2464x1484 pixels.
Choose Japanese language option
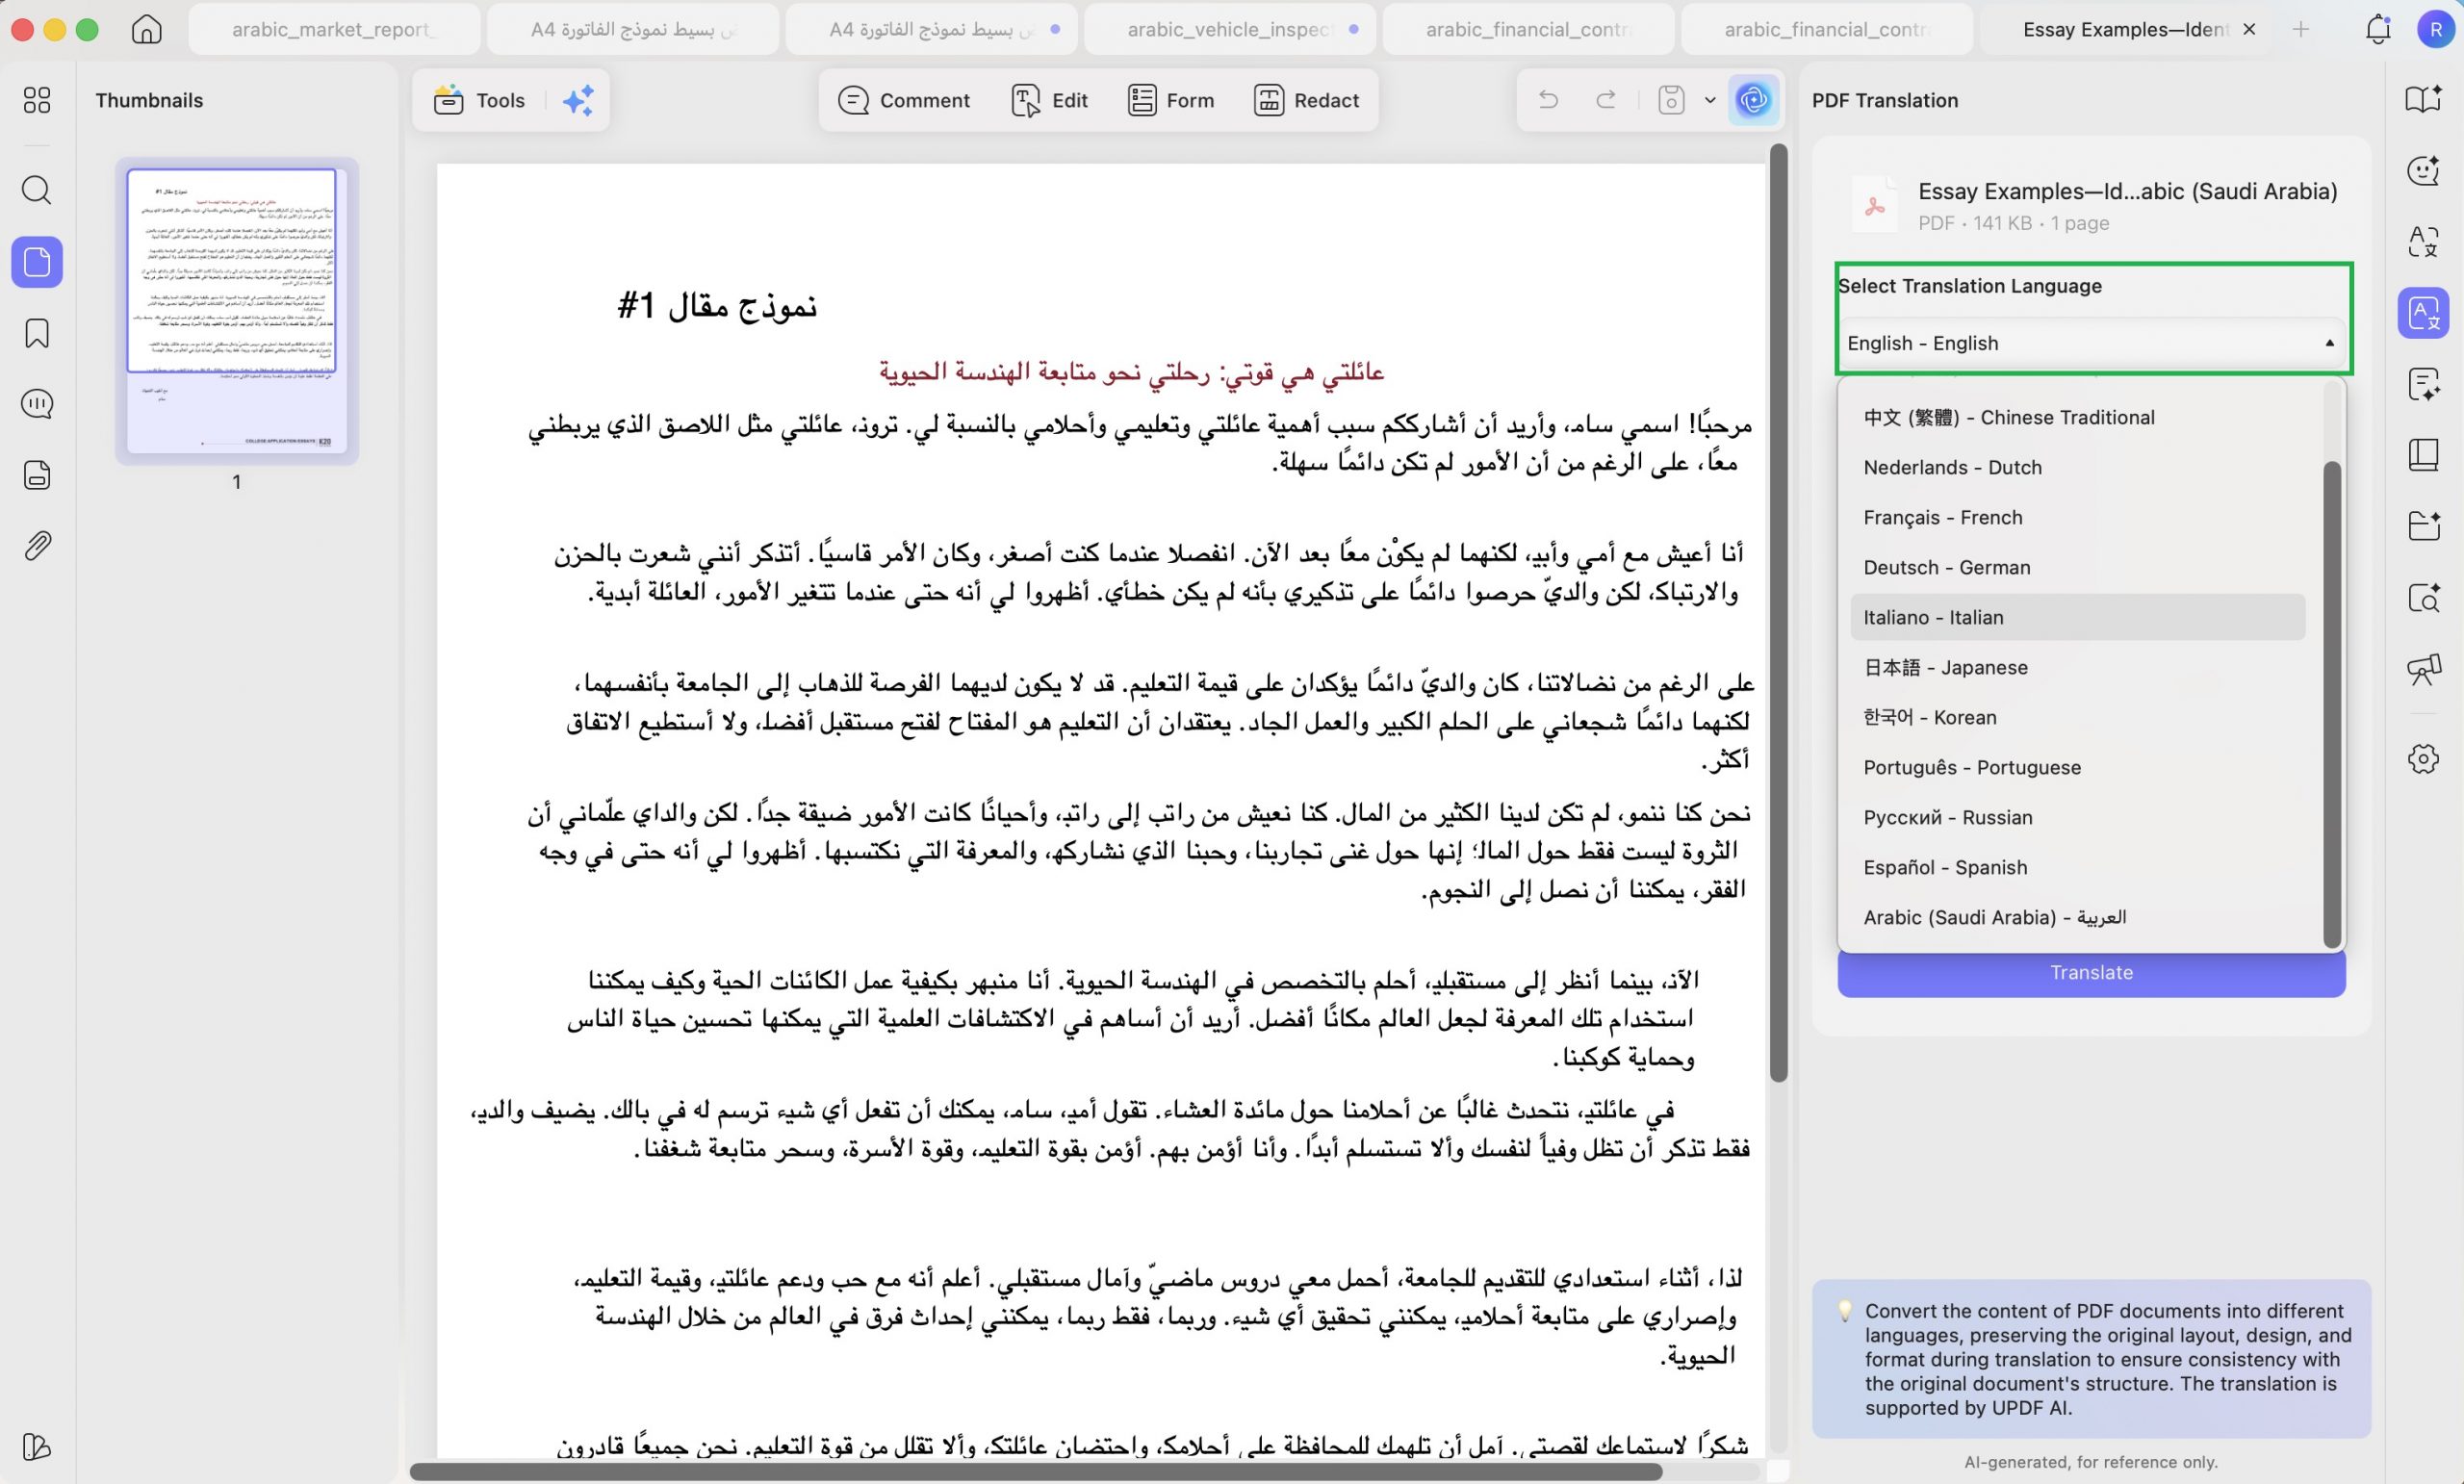pyautogui.click(x=2078, y=667)
